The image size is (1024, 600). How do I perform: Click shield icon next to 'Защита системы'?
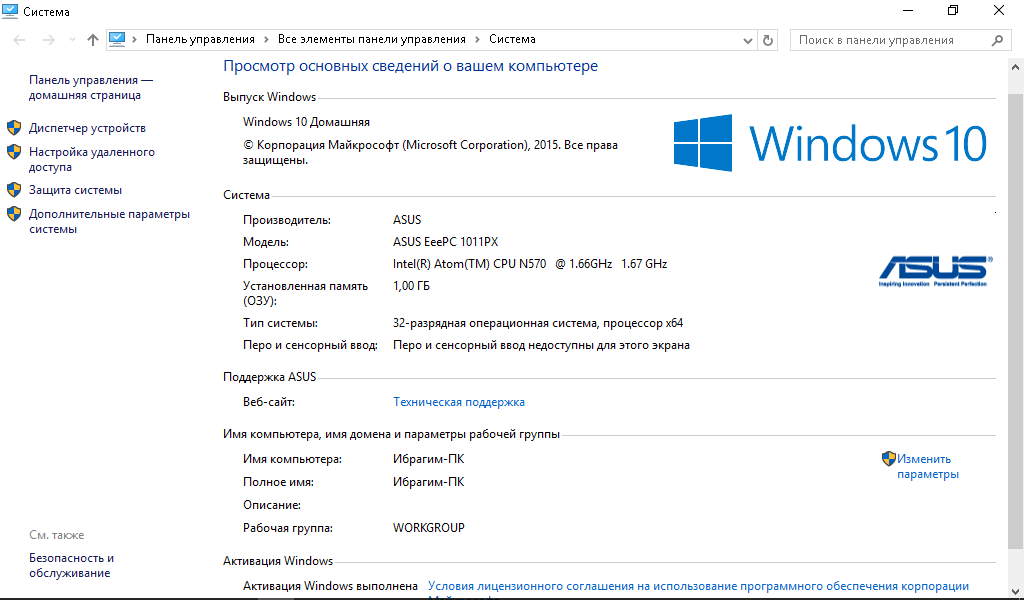(14, 190)
